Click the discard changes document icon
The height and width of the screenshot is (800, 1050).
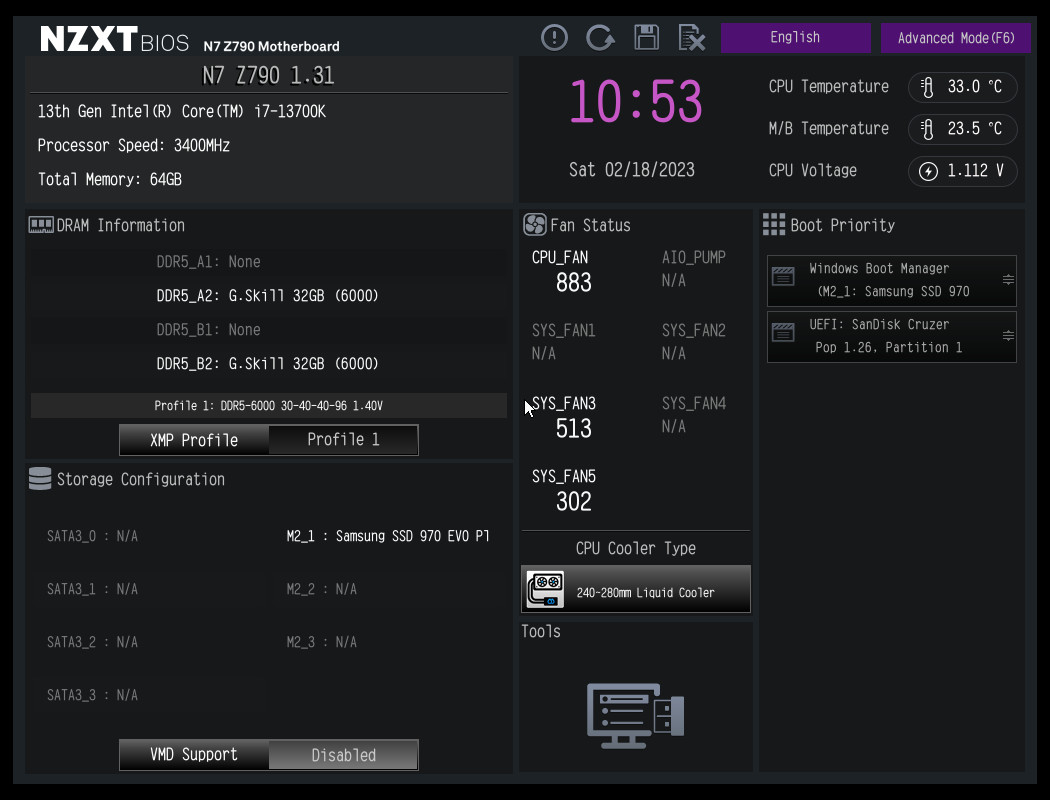tap(692, 38)
